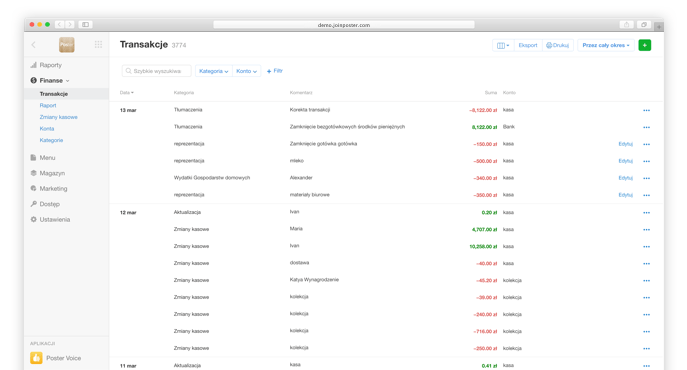Open more options for Katya Wynagrodzenie row
The height and width of the screenshot is (370, 687).
pos(646,281)
